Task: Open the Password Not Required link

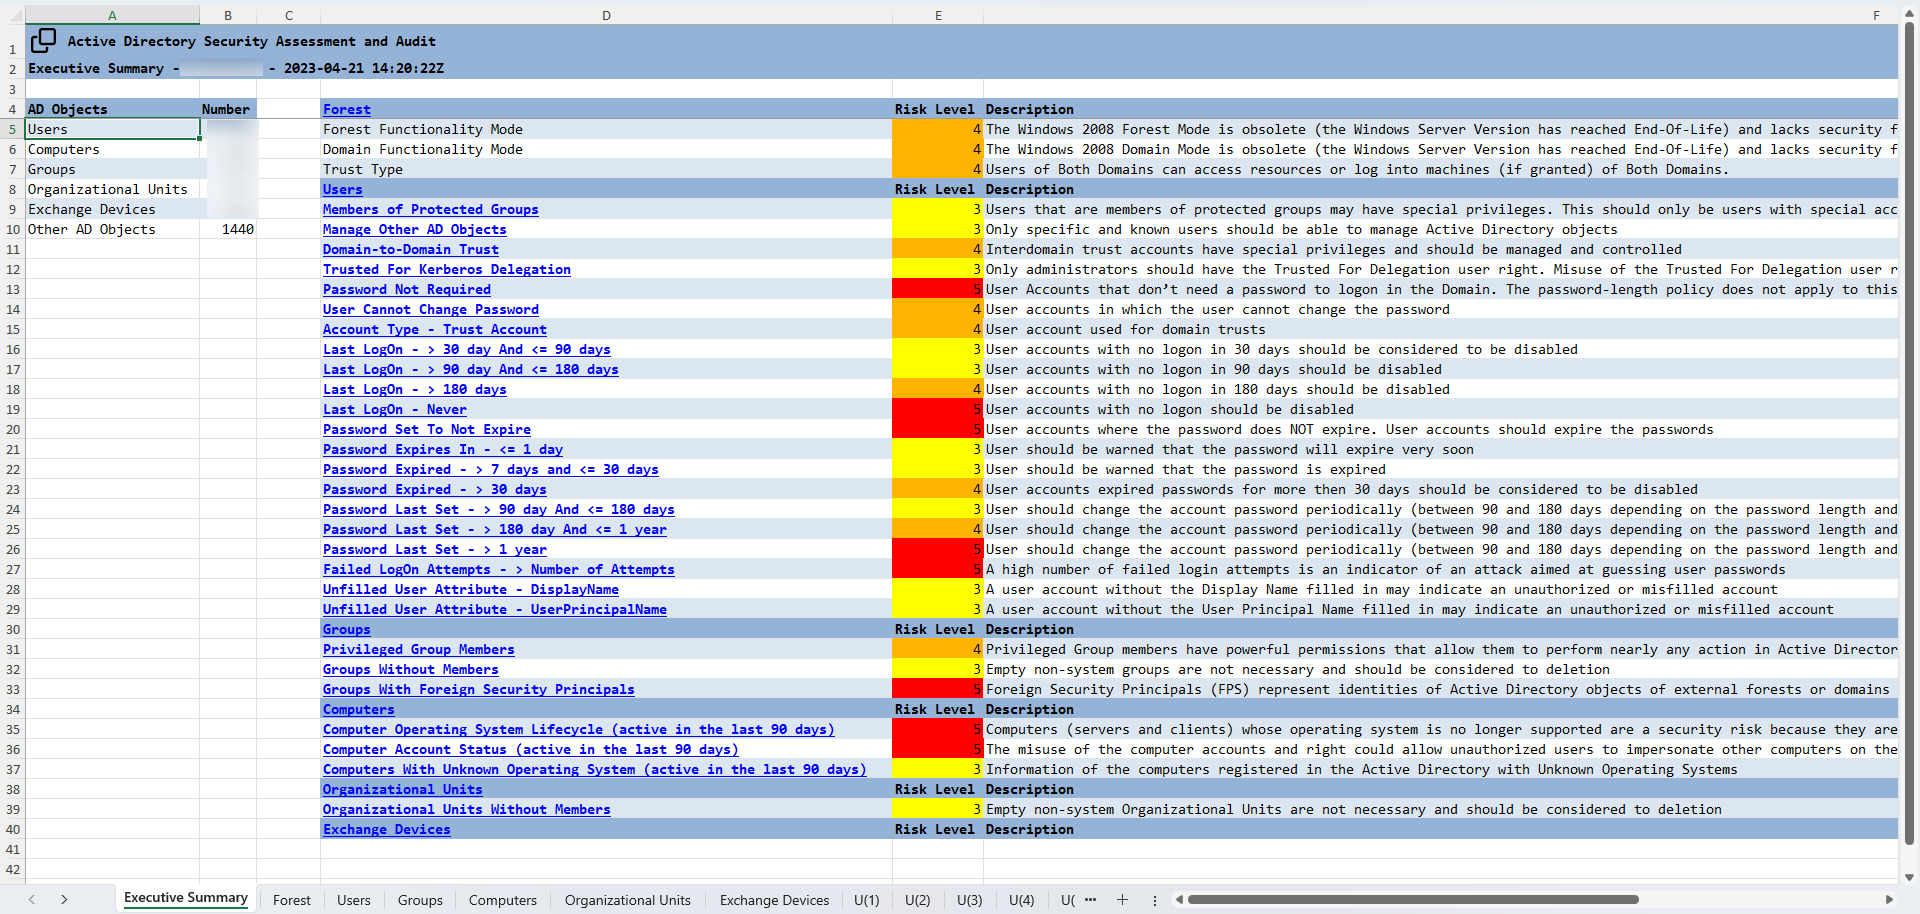Action: pyautogui.click(x=406, y=289)
